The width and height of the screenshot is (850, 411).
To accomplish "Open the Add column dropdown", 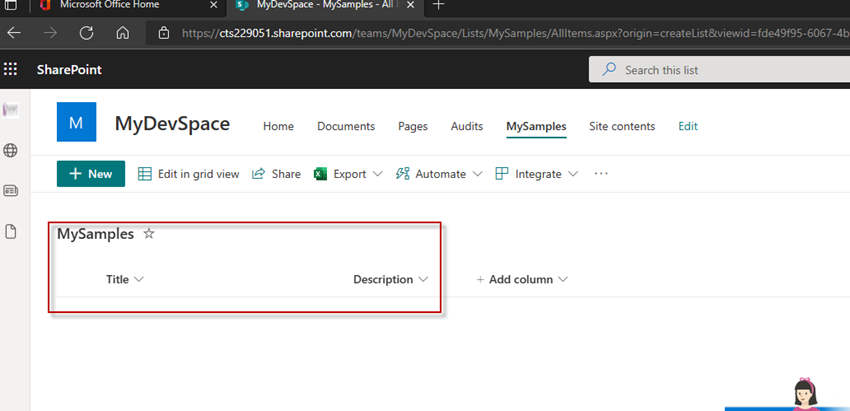I will [x=522, y=279].
